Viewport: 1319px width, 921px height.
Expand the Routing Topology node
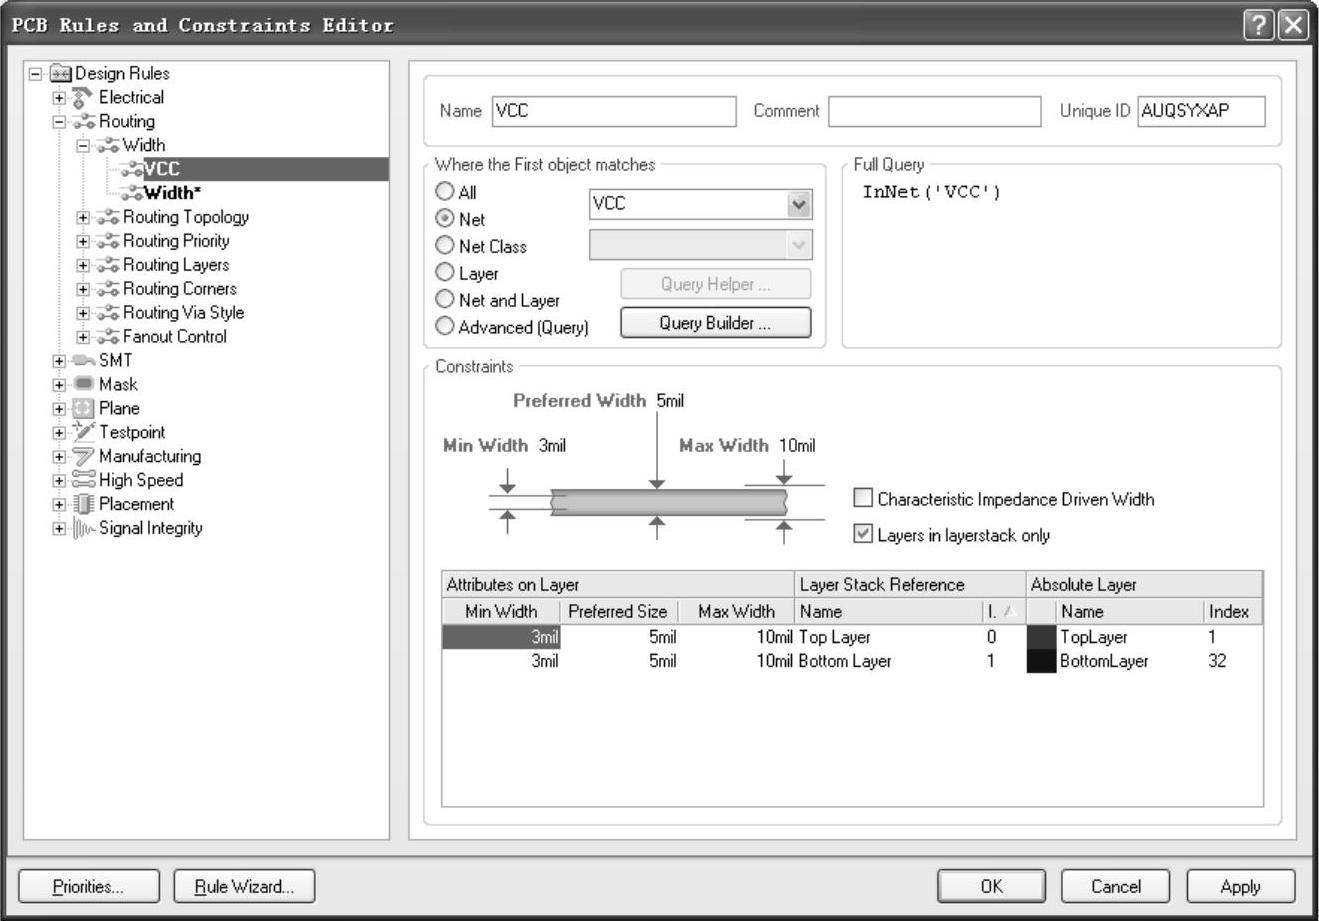(x=83, y=218)
